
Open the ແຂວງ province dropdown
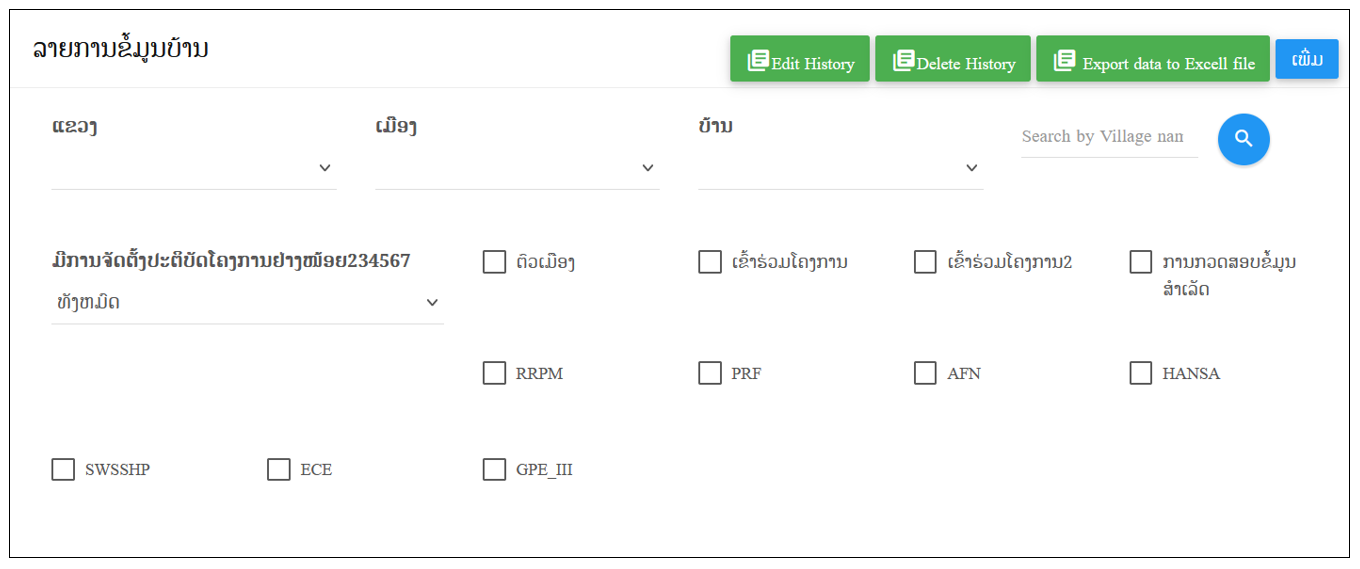coord(194,168)
